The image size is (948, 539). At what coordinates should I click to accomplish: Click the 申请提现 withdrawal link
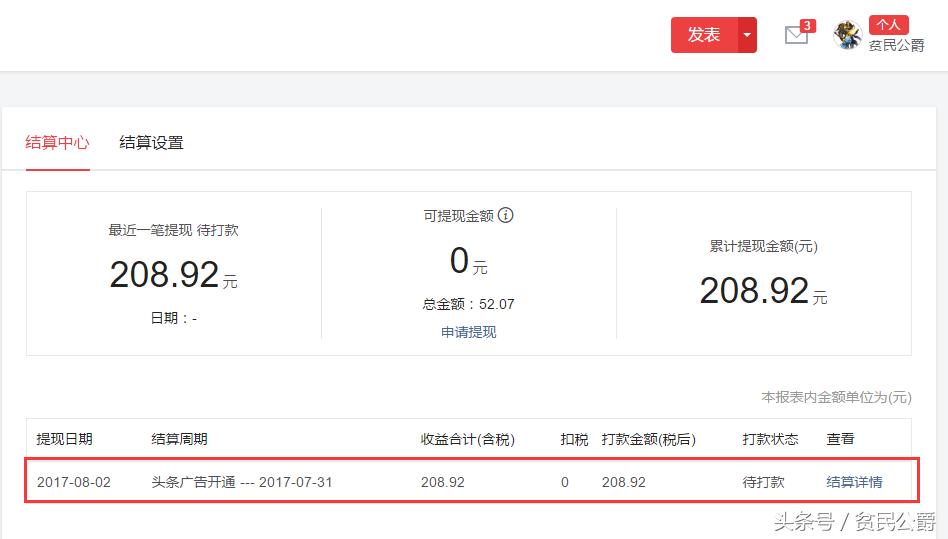click(469, 332)
